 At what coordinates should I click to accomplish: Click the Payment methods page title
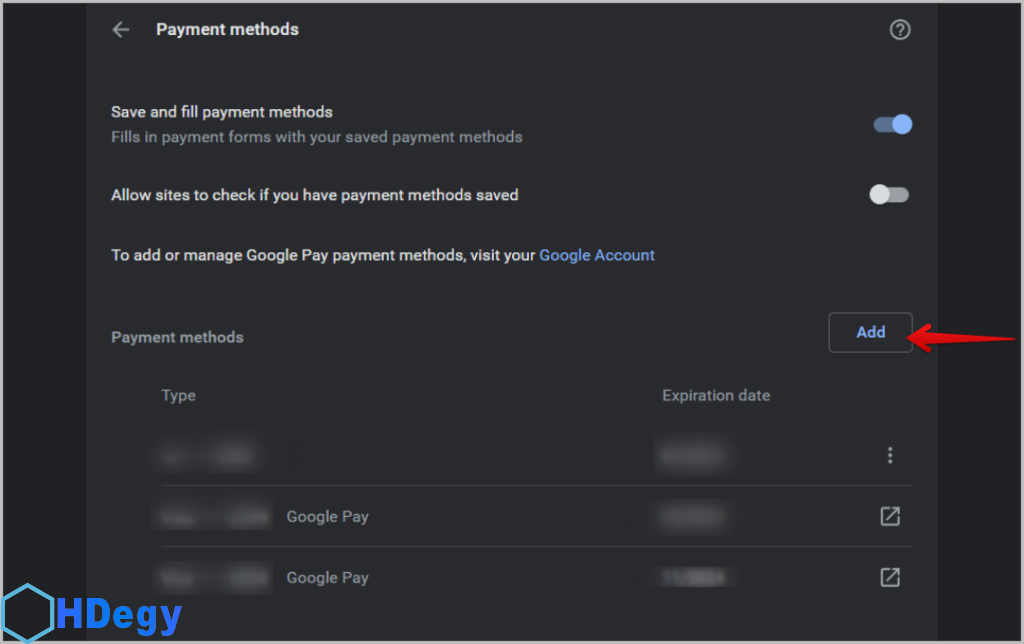point(227,30)
